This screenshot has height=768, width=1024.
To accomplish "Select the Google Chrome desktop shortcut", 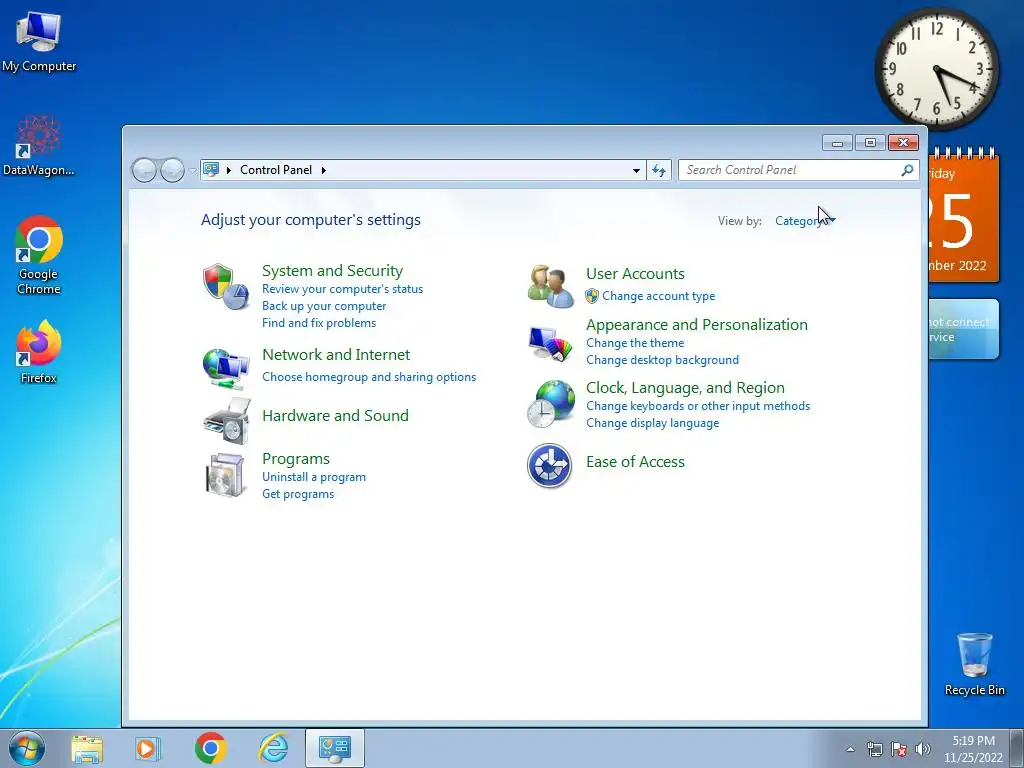I will 39,255.
